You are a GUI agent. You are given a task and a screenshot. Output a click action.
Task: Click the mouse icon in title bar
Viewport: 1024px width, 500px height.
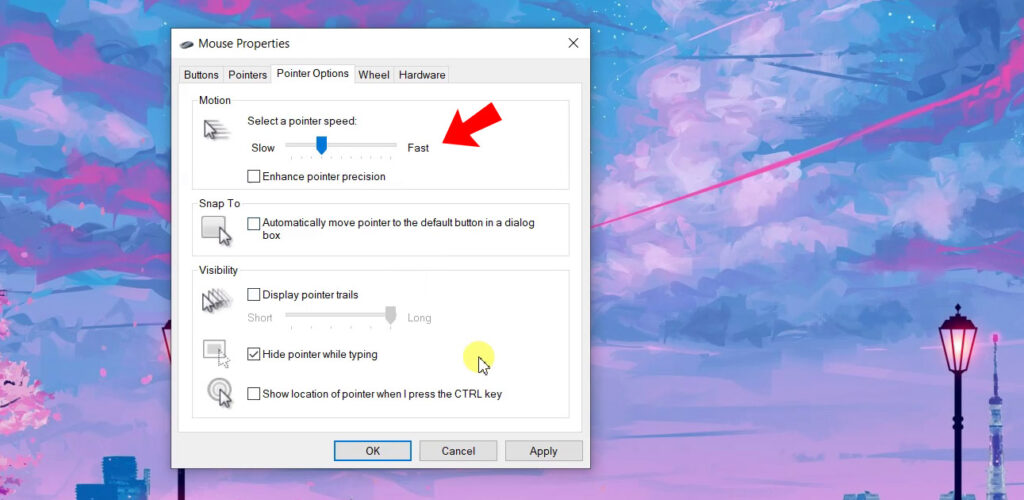(x=186, y=44)
